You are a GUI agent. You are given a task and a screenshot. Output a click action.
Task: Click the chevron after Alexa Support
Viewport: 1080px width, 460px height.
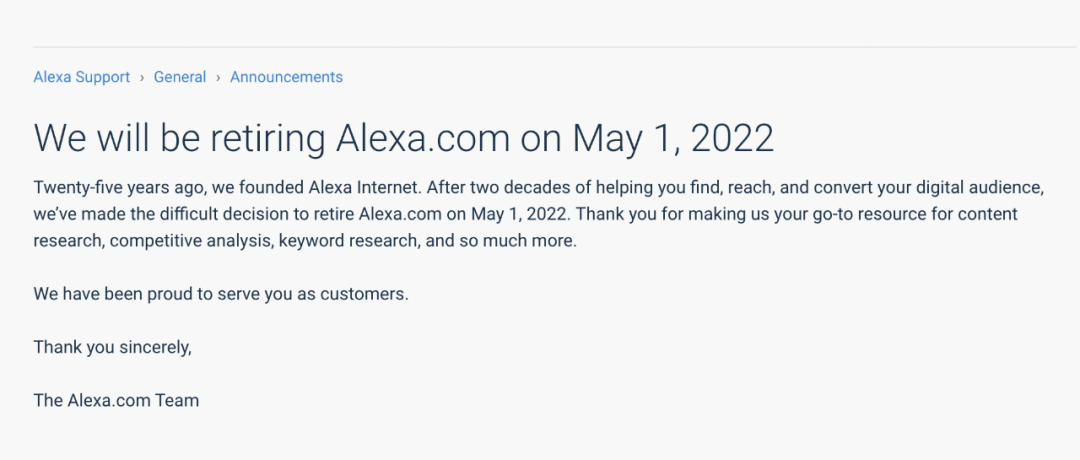coord(142,77)
